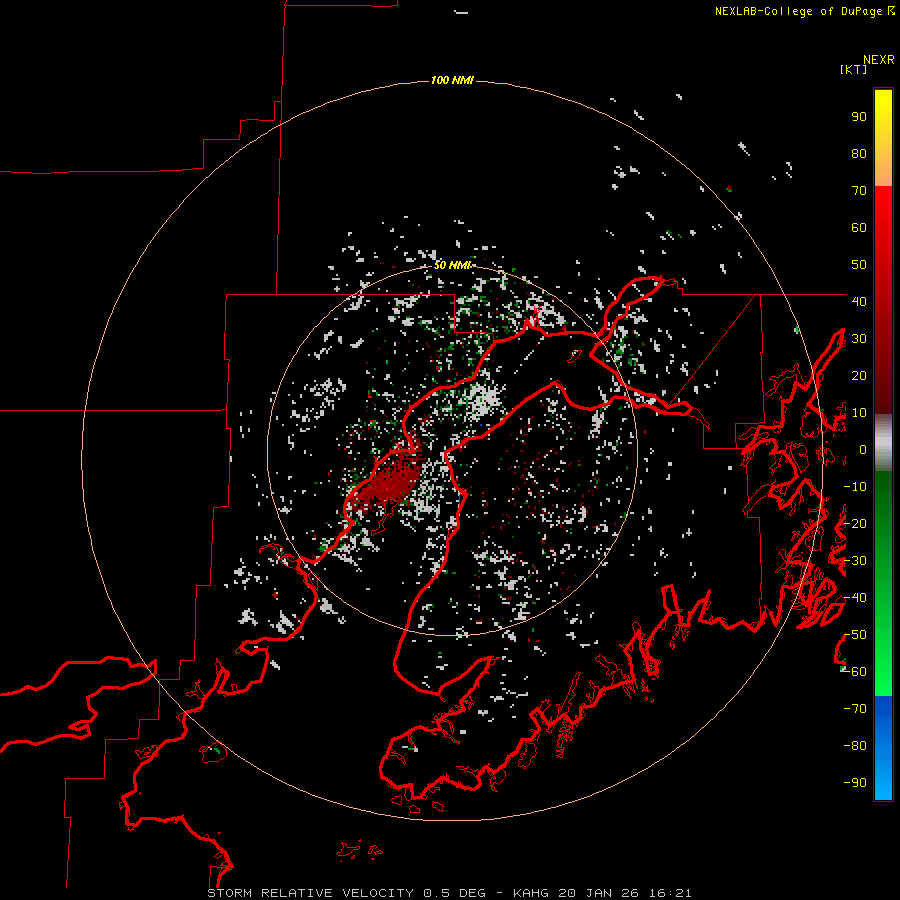Click the -60 value on velocity scale

pos(855,672)
